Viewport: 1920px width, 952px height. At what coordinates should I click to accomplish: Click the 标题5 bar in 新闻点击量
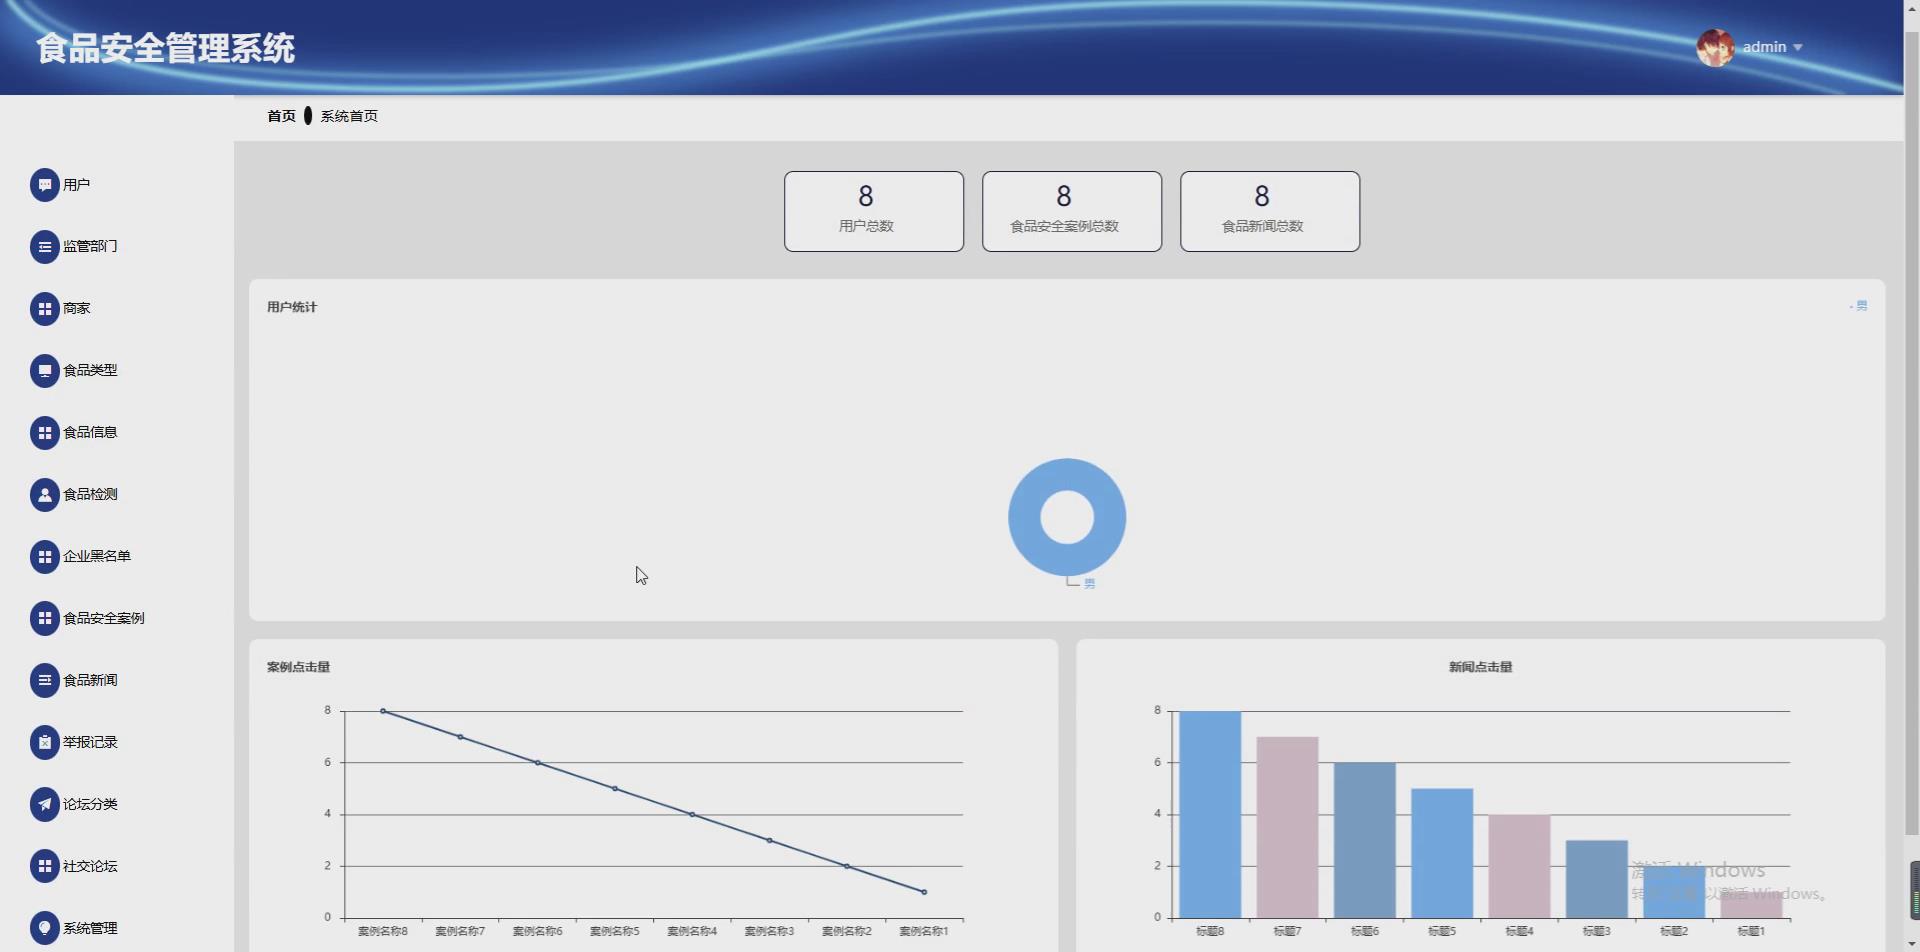point(1442,853)
